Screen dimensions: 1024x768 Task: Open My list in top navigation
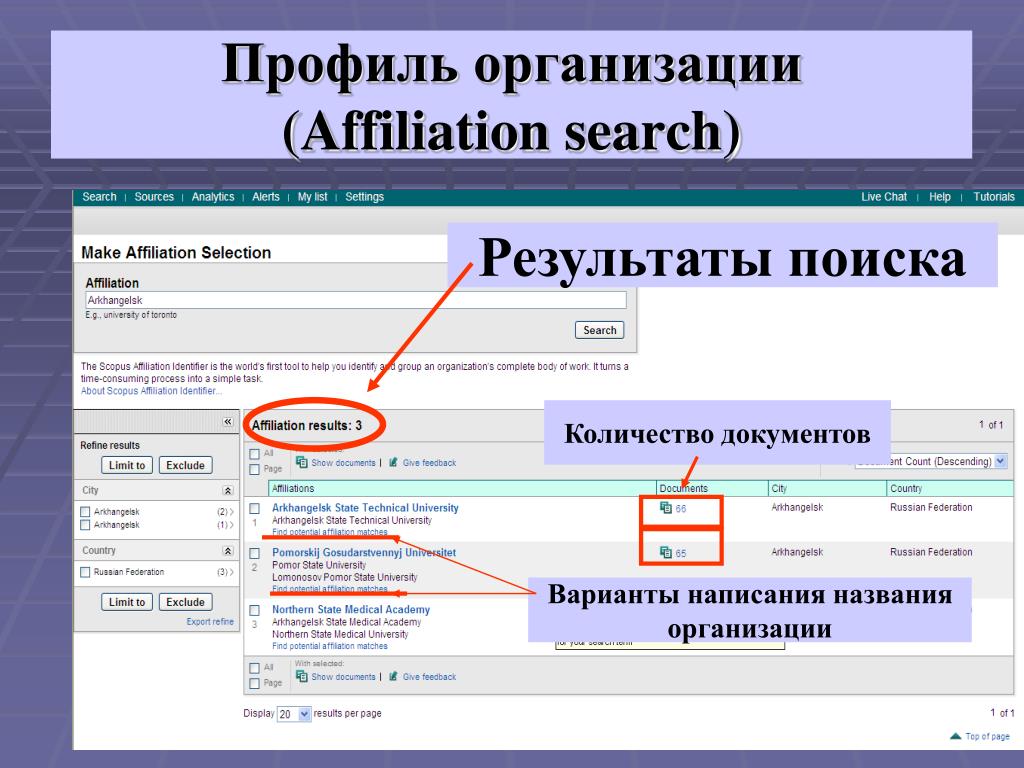312,197
